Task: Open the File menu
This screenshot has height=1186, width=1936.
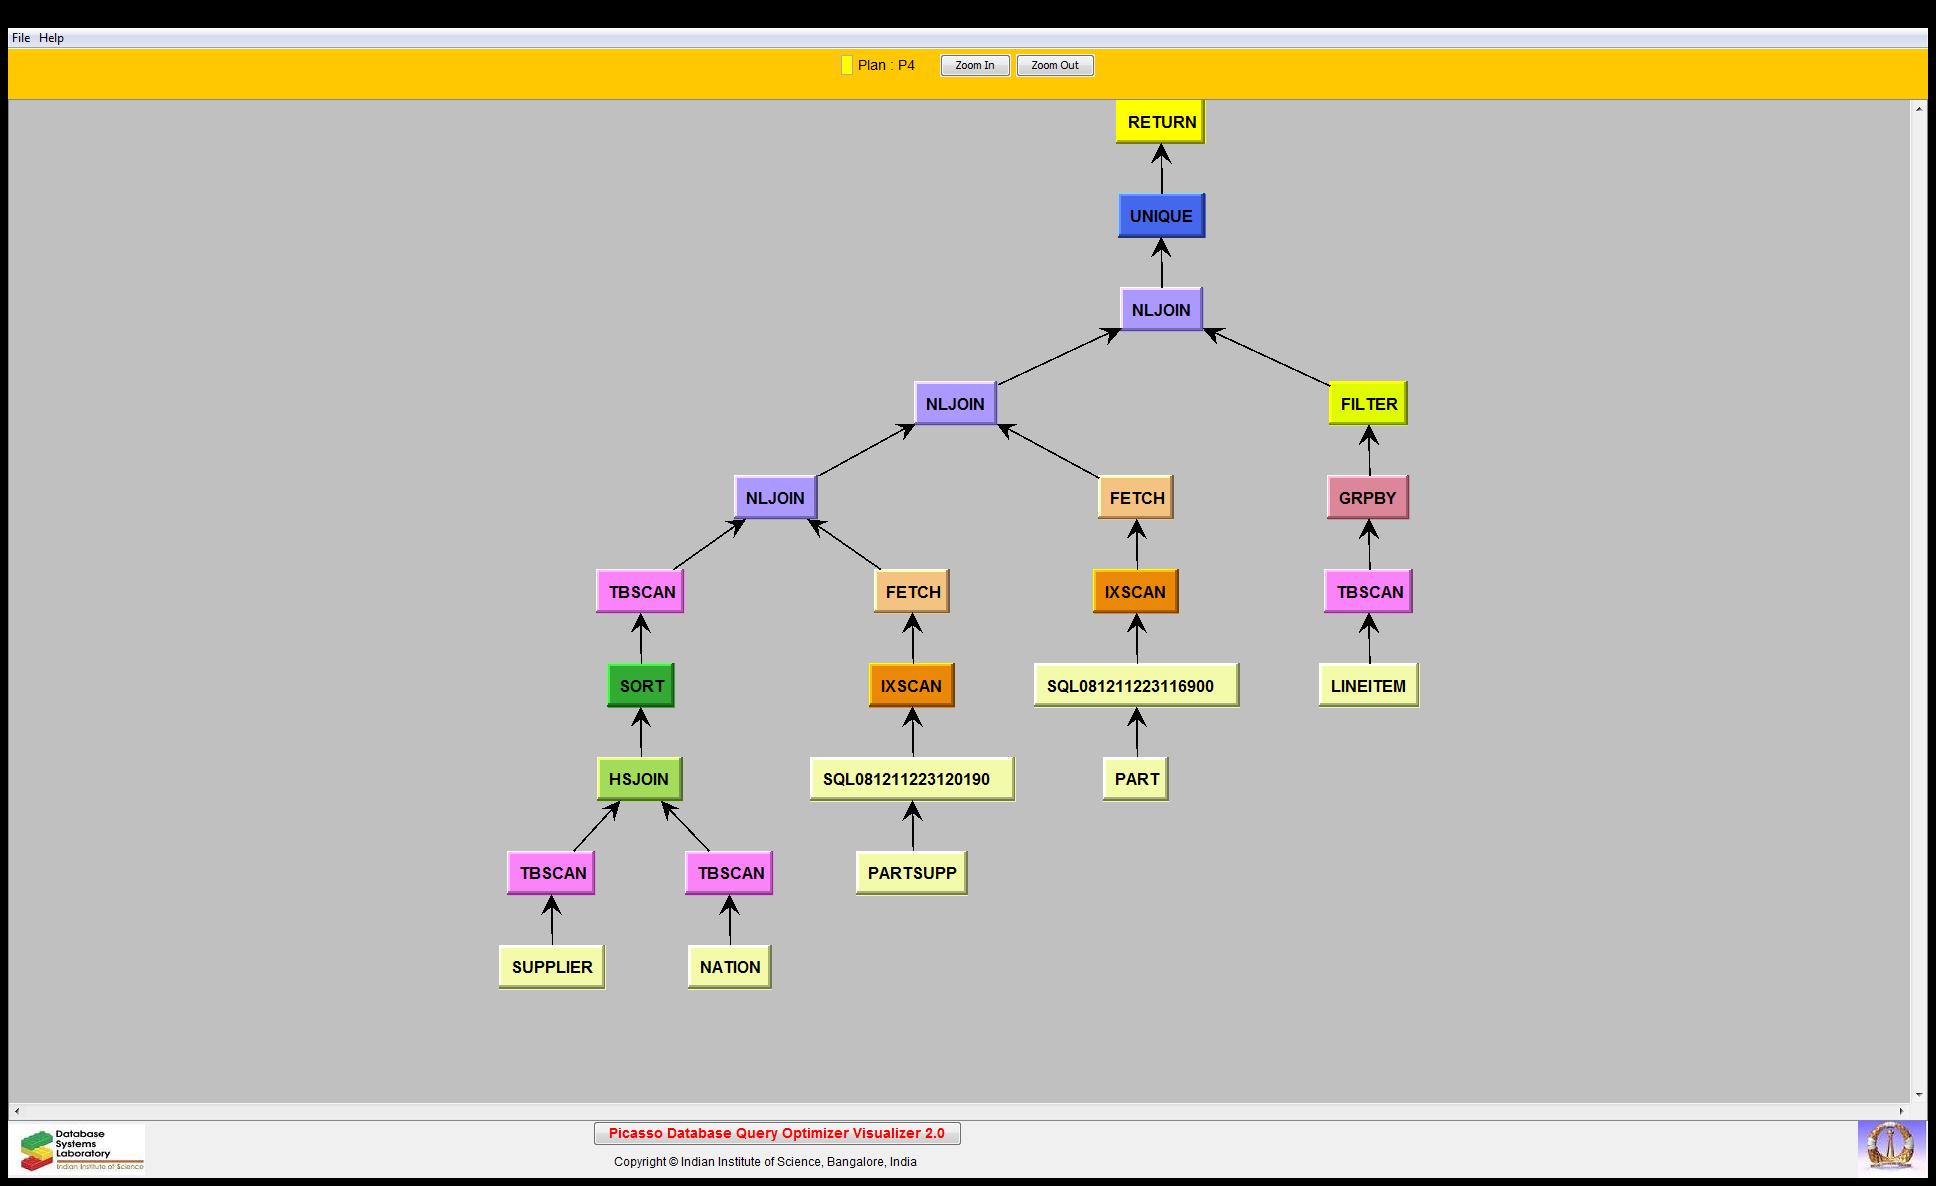Action: (x=20, y=38)
